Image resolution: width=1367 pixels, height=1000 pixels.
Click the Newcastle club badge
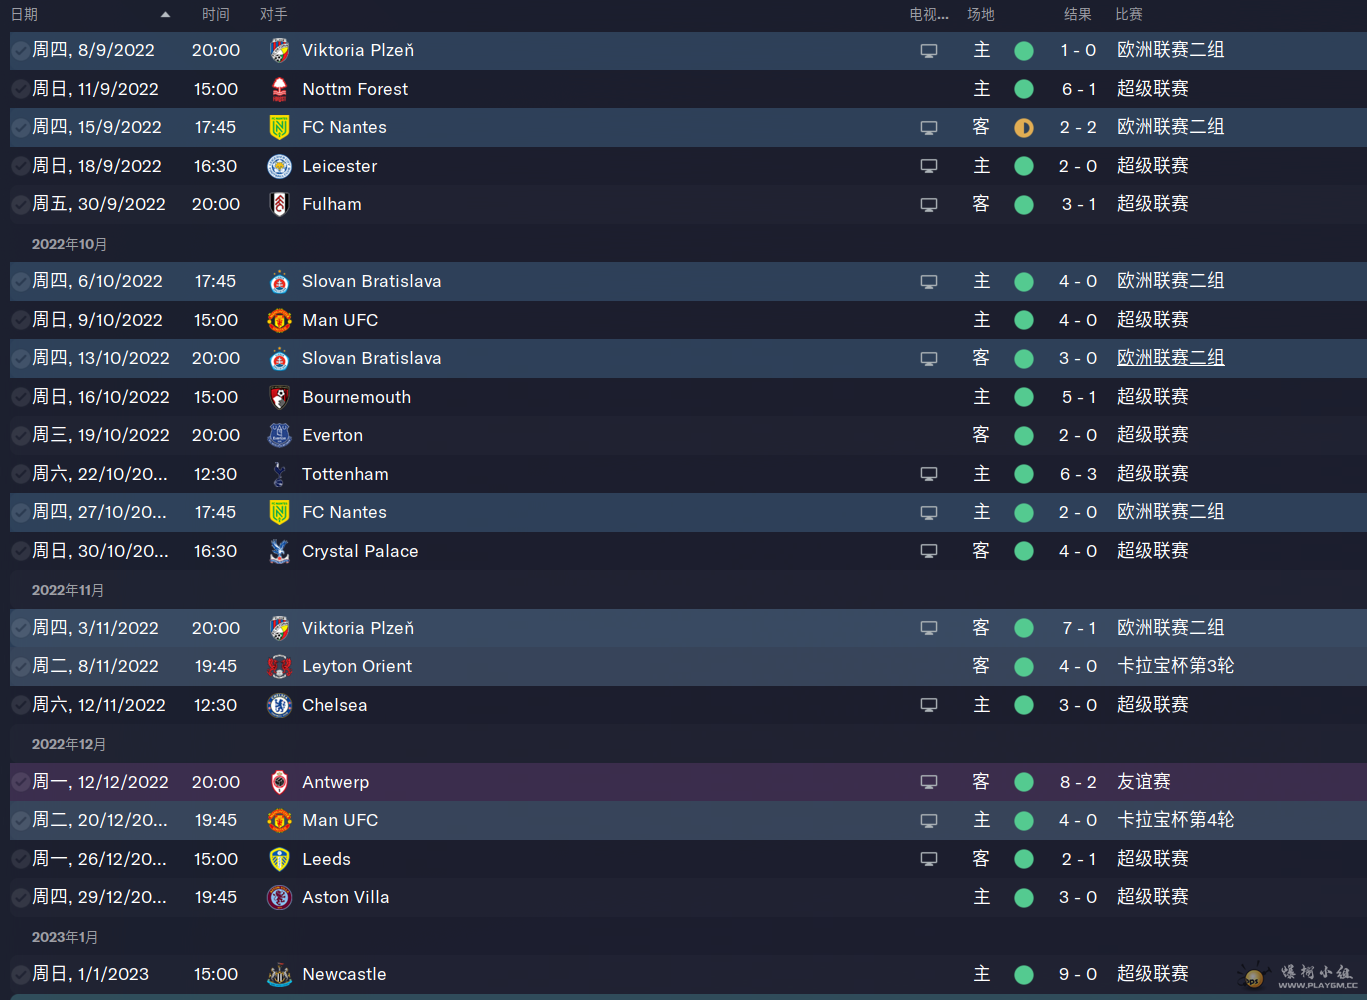(x=280, y=974)
